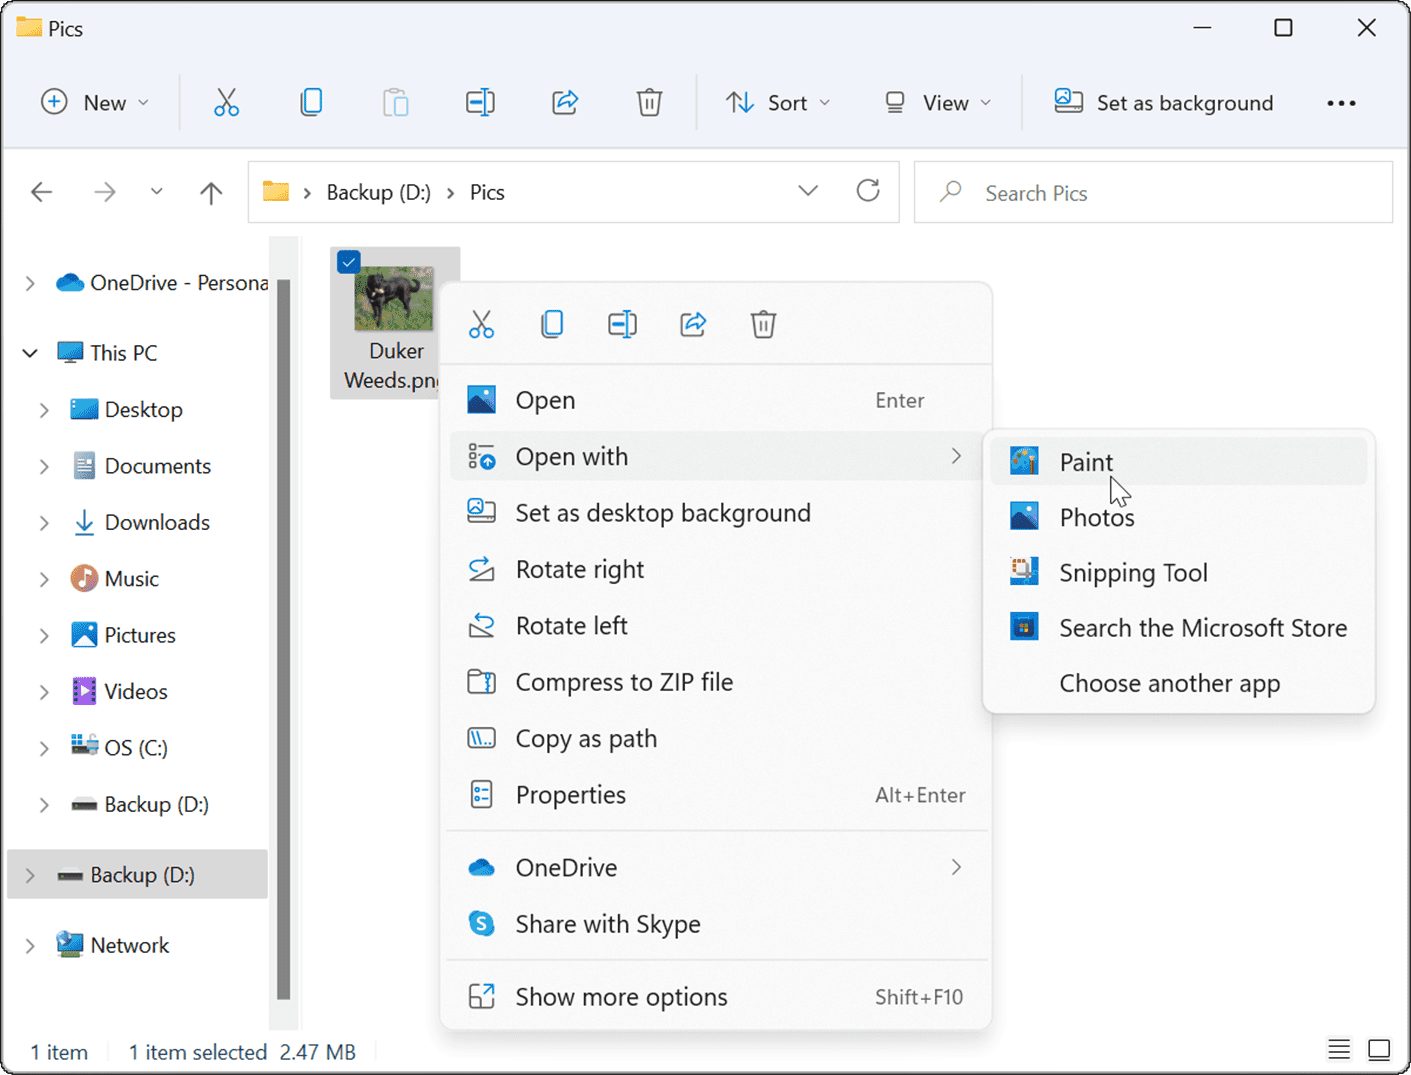Collapse the This PC tree item
The width and height of the screenshot is (1411, 1075).
tap(29, 352)
